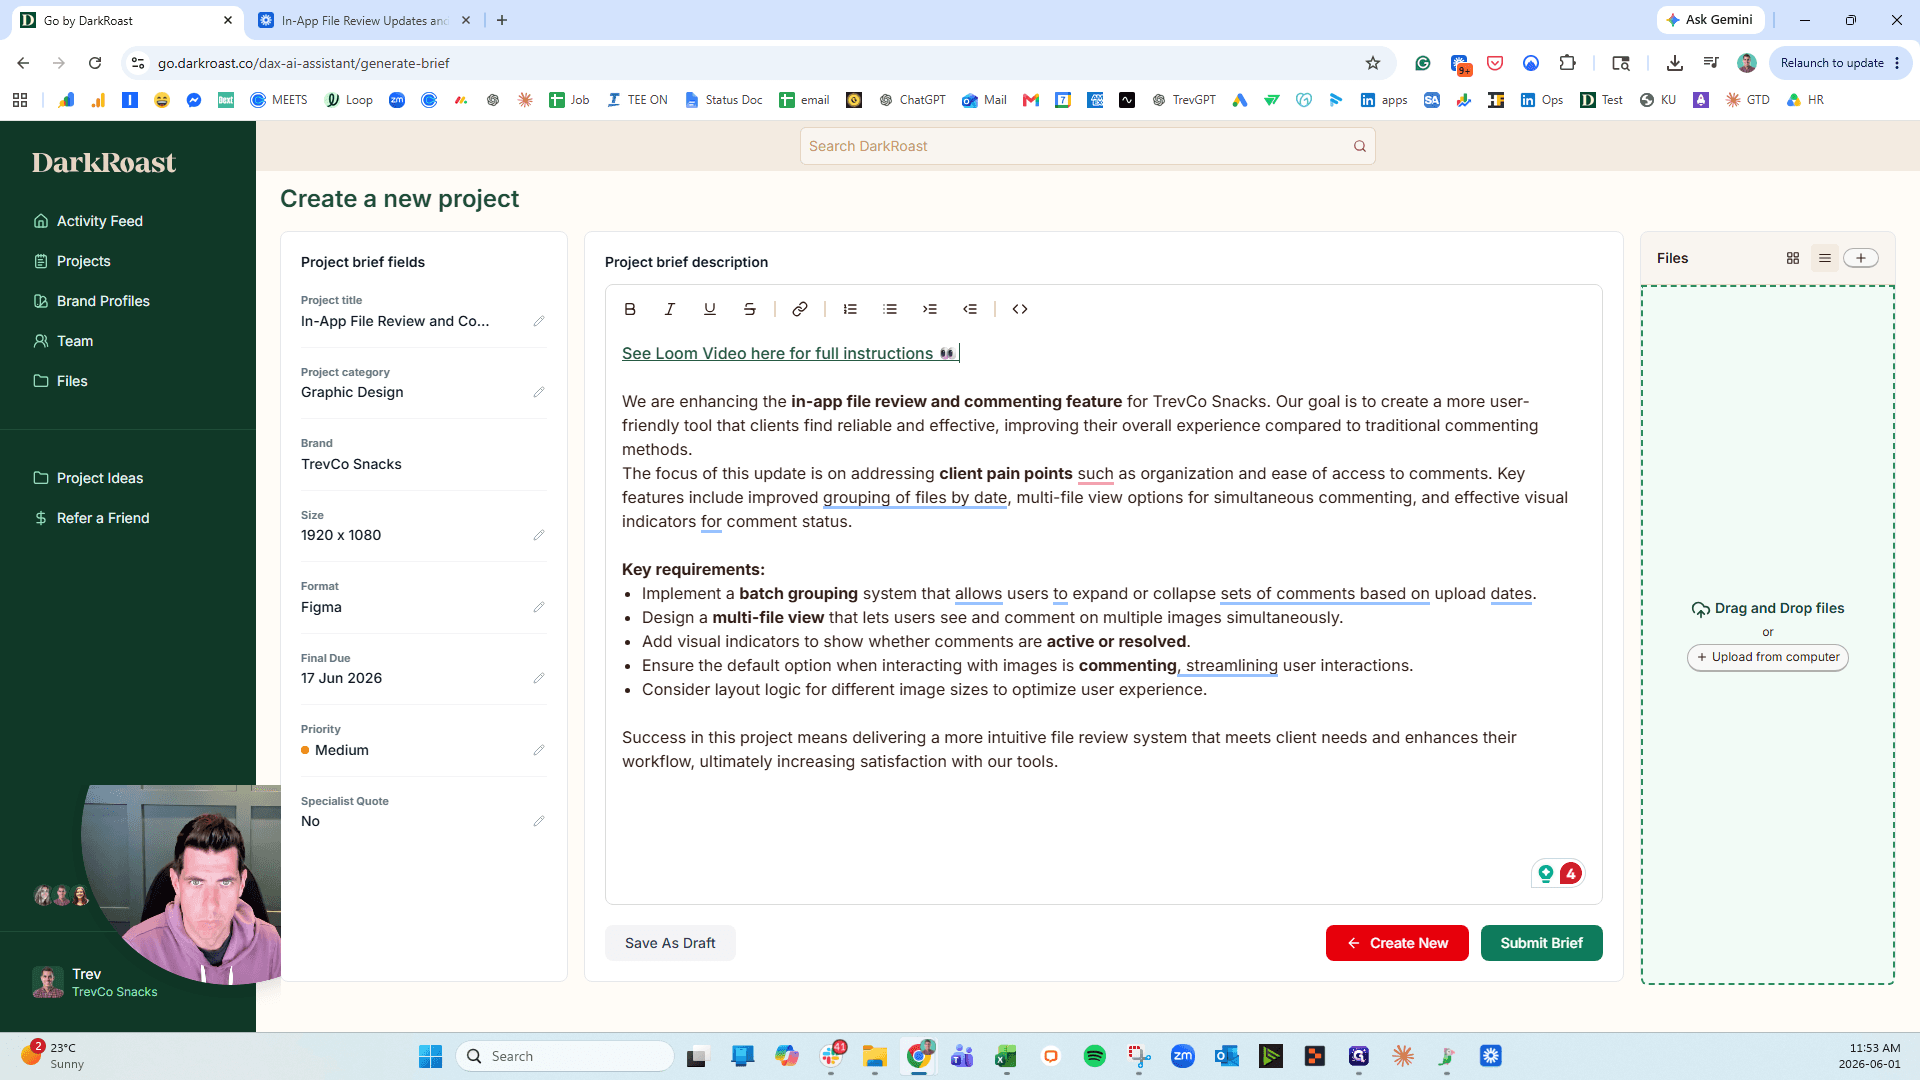Switch to the In-App File Review browser tab
The image size is (1920, 1080).
click(364, 20)
